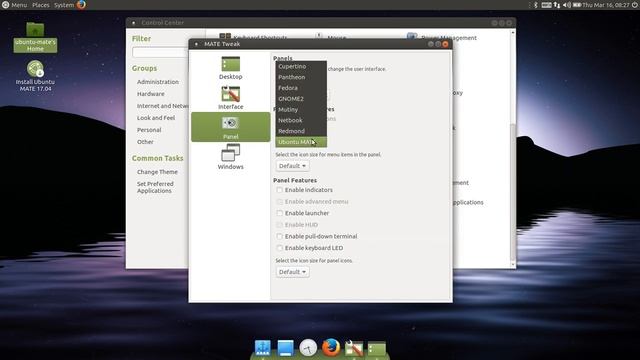Viewport: 640px width, 360px height.
Task: Open the Interface section in MATE Tweak
Action: click(x=231, y=98)
